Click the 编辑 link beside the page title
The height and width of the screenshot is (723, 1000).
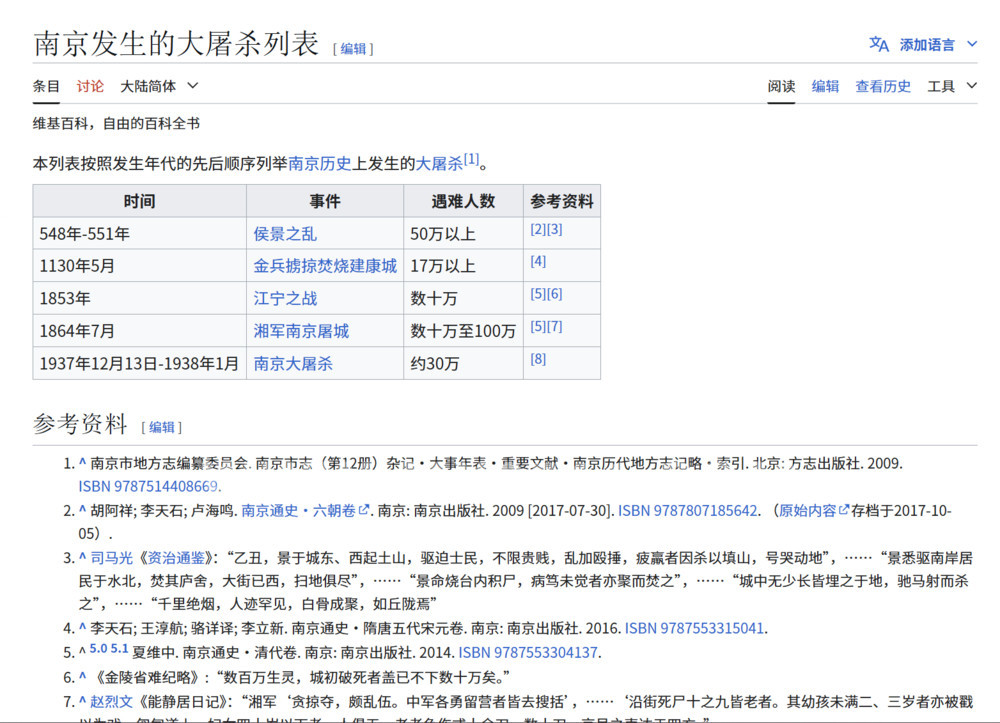pyautogui.click(x=353, y=48)
